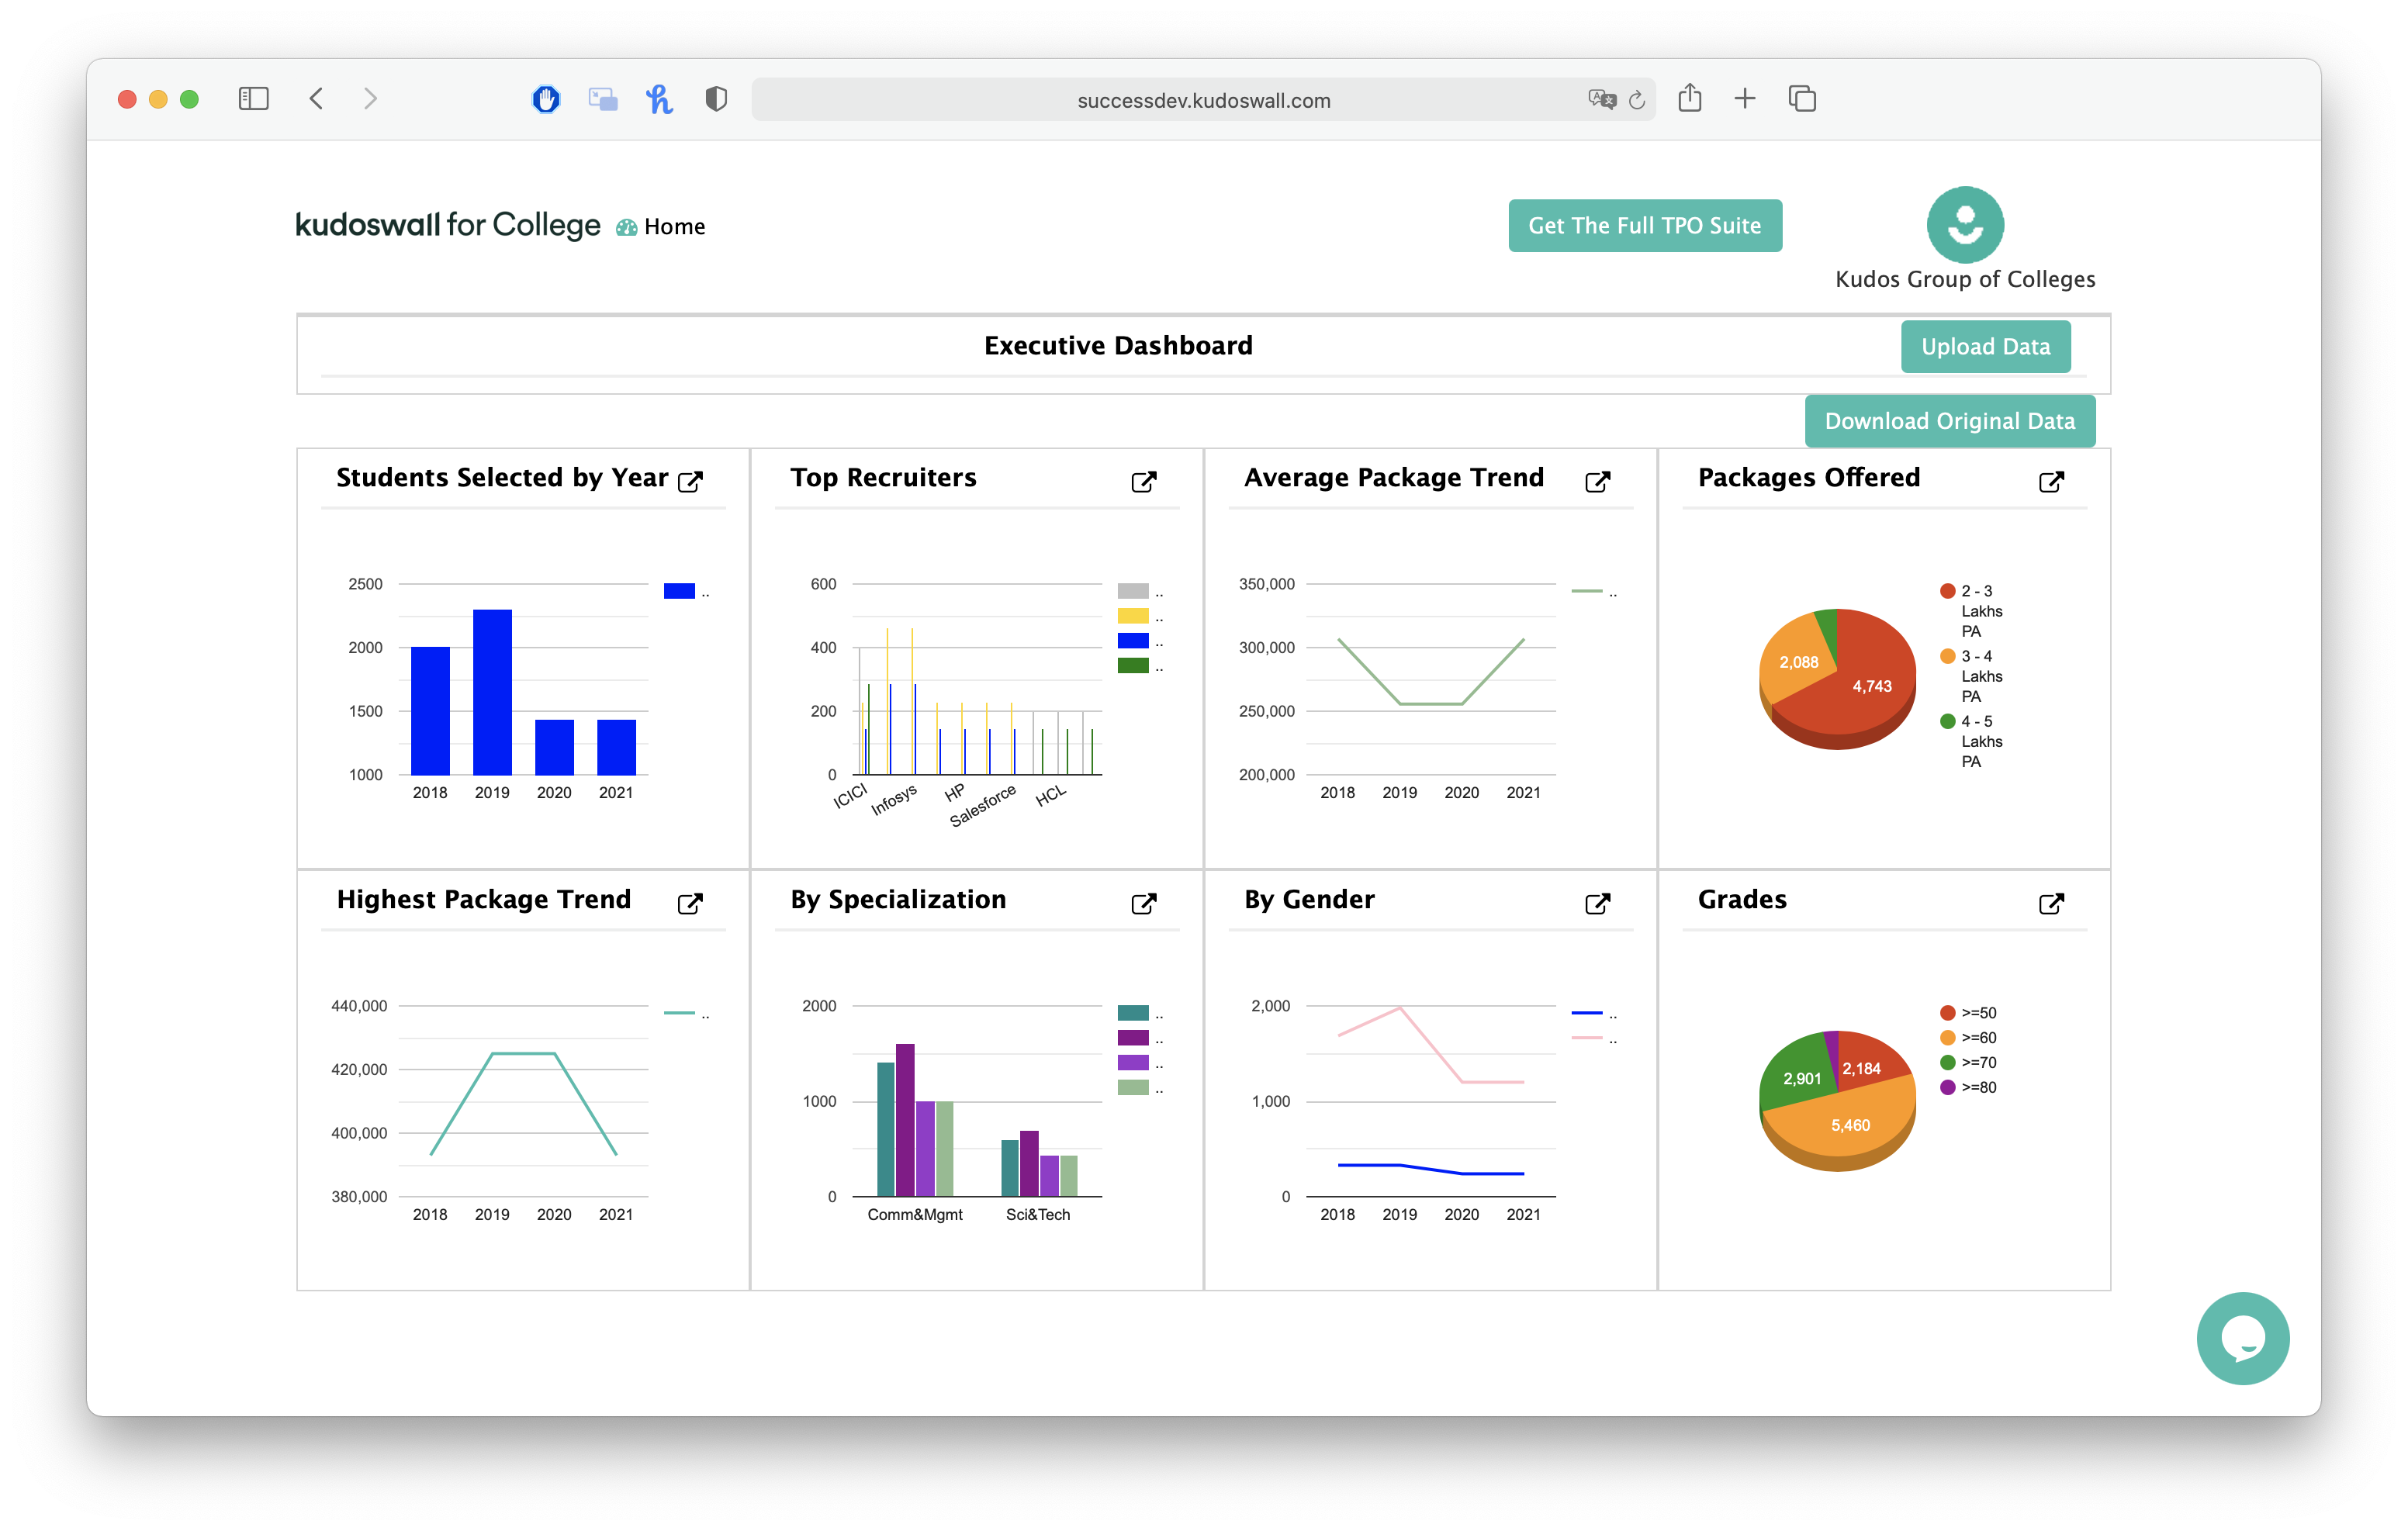
Task: Click the 2 - 3 Lakhs PA legend entry
Action: pos(1971,611)
